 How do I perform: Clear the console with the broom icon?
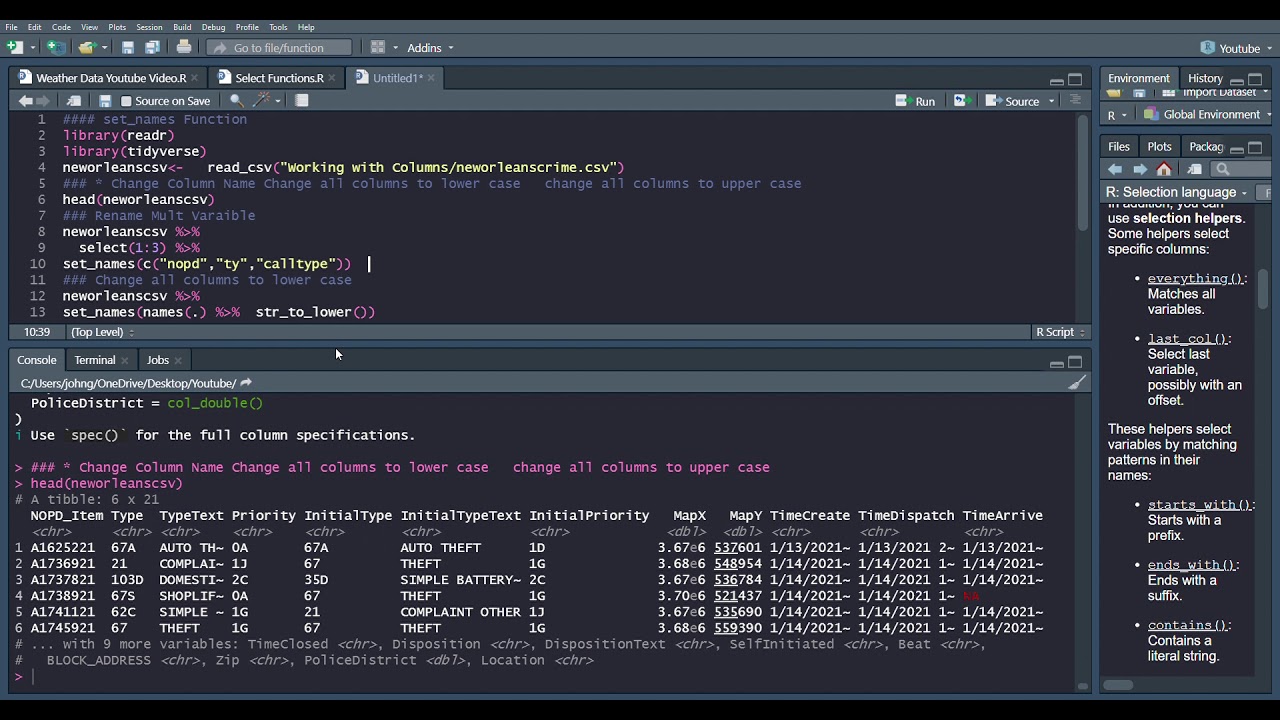coord(1077,383)
